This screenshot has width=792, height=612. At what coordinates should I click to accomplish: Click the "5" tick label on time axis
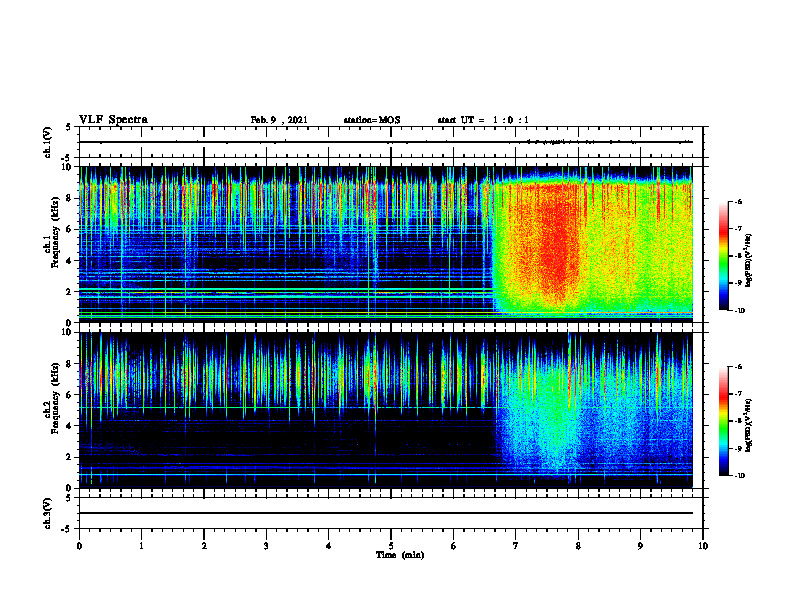391,546
